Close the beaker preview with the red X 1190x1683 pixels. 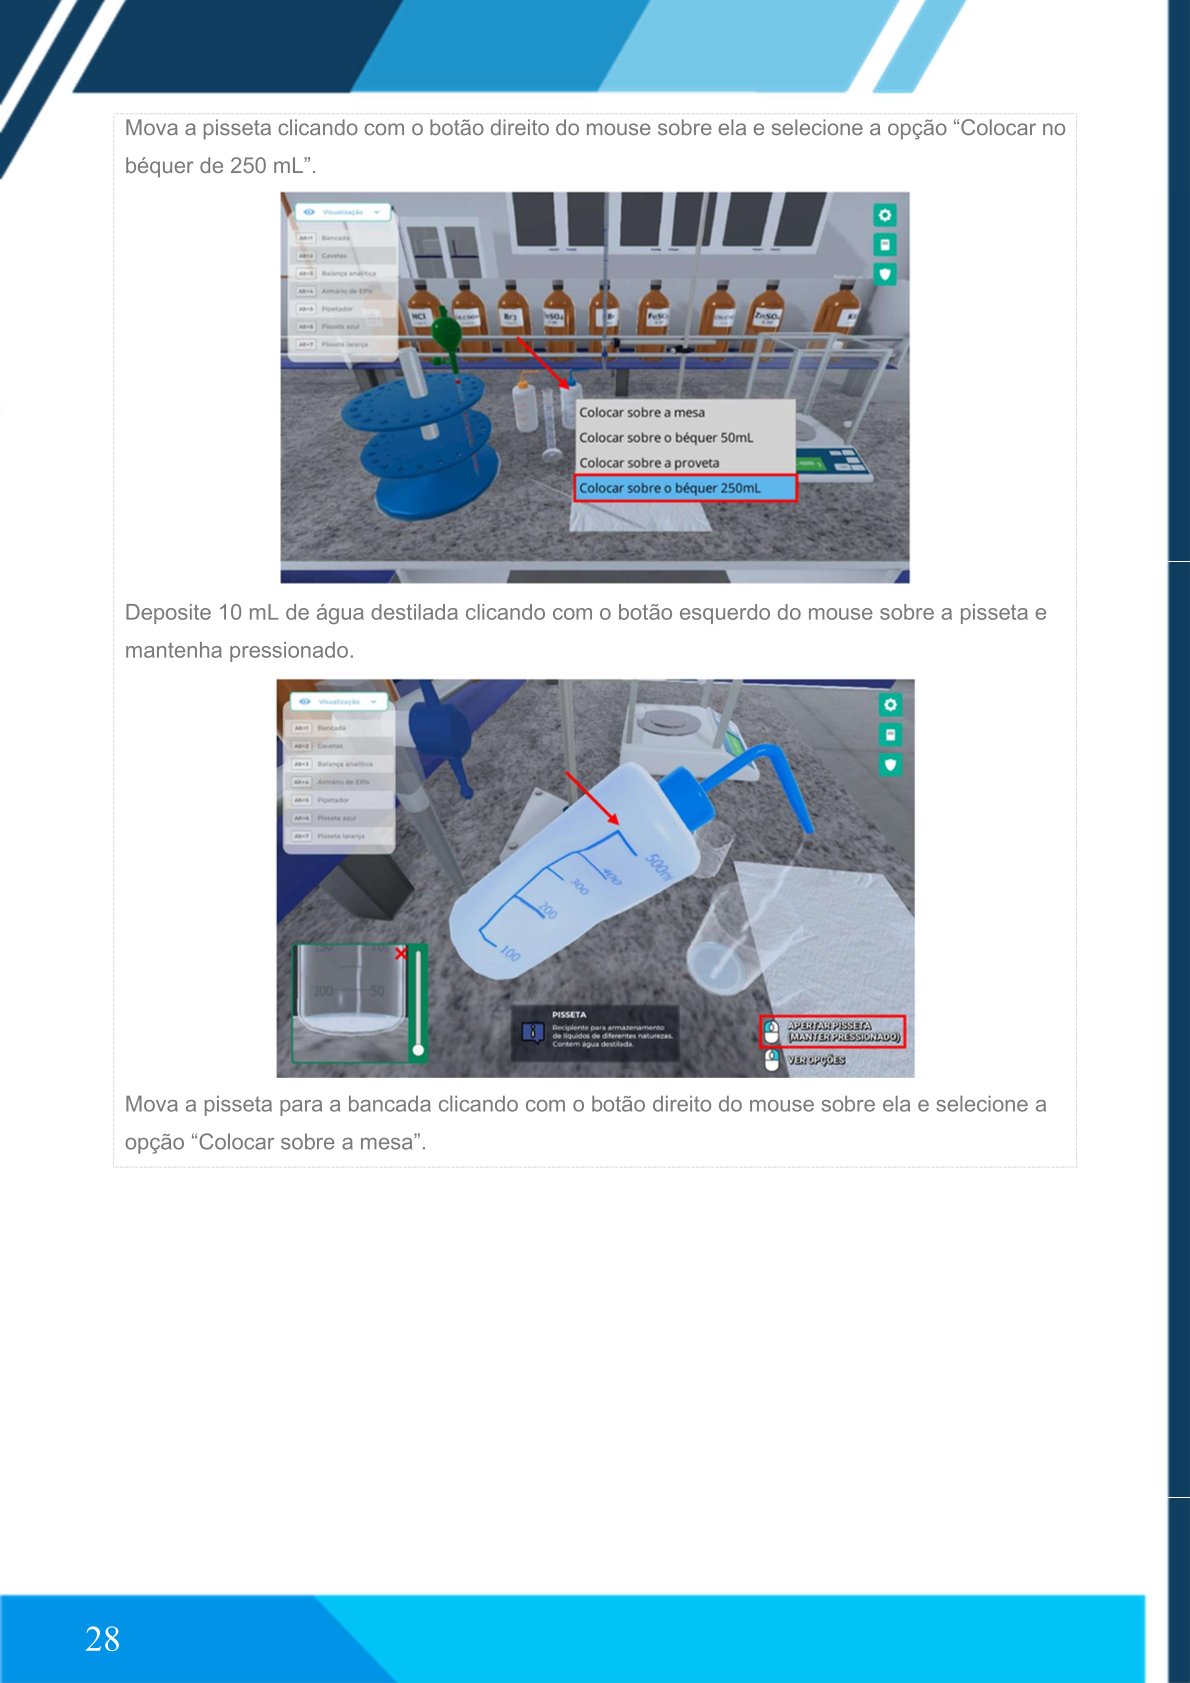(401, 954)
